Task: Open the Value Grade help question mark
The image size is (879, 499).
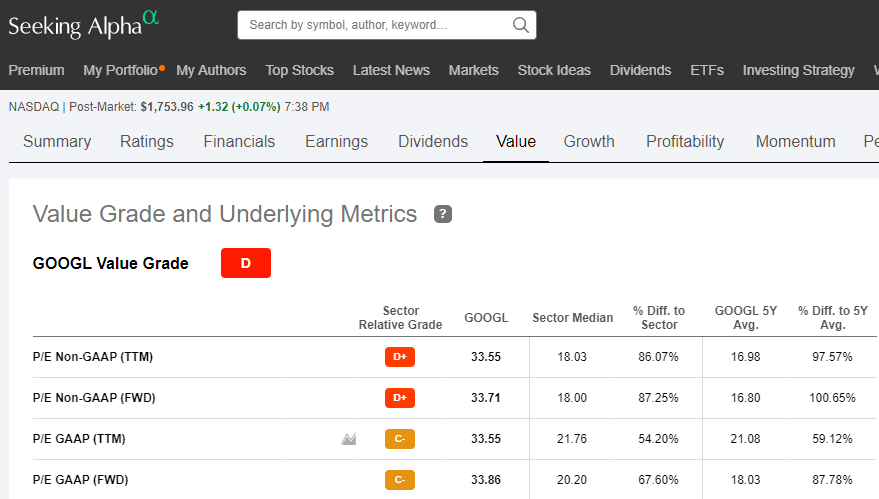Action: click(x=443, y=214)
